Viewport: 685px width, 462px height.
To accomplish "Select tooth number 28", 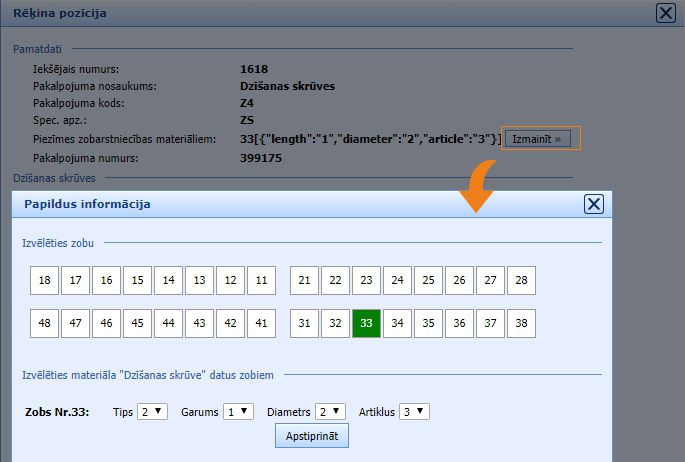I will click(521, 281).
